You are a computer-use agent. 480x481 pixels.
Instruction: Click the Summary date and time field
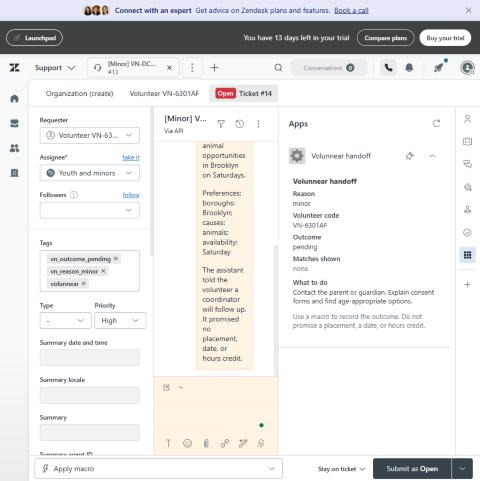[90, 357]
